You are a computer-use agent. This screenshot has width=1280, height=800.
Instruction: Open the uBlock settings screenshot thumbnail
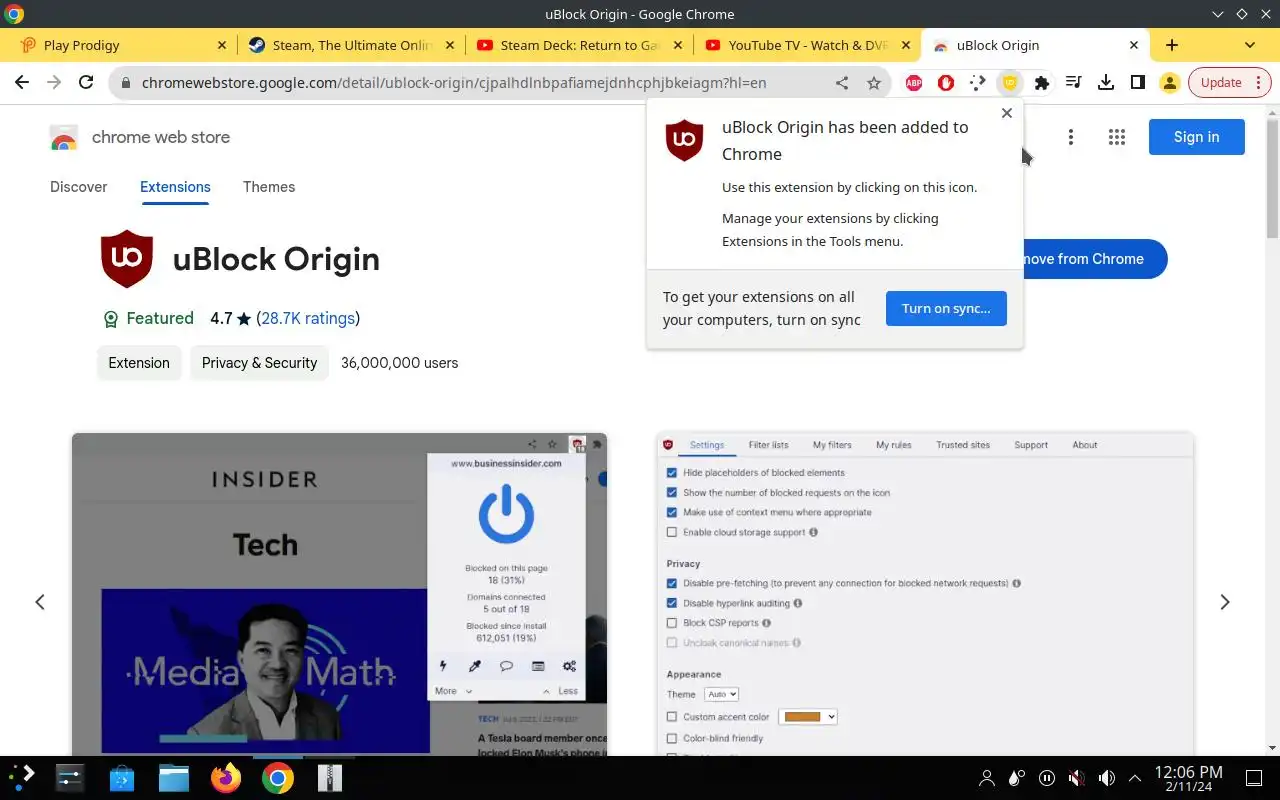click(x=925, y=594)
